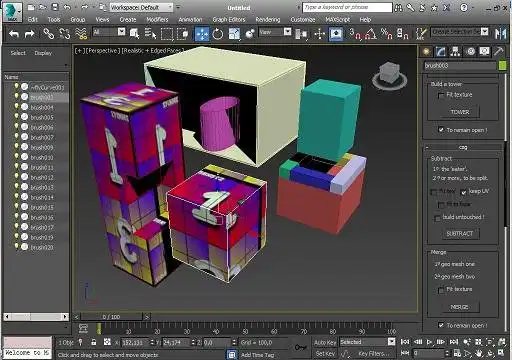512x360 pixels.
Task: Click the TOWER button
Action: coord(460,112)
